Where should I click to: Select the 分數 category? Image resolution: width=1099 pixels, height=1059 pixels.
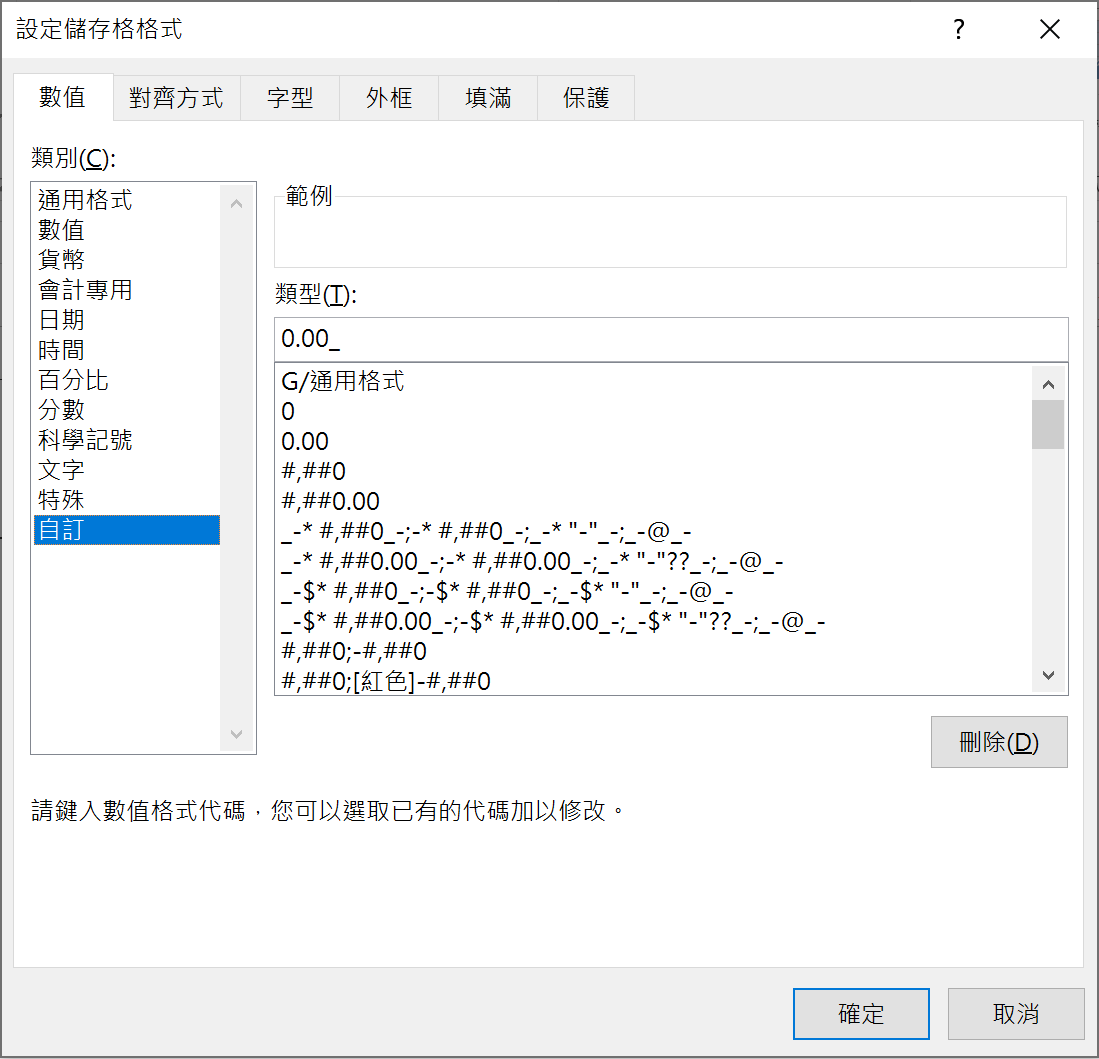127,409
